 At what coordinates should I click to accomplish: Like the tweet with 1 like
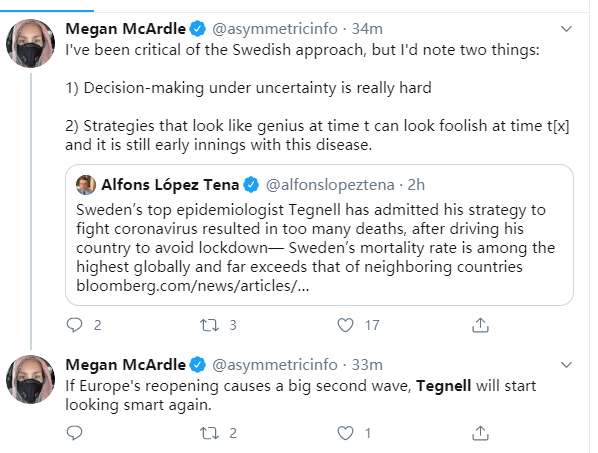pyautogui.click(x=346, y=433)
